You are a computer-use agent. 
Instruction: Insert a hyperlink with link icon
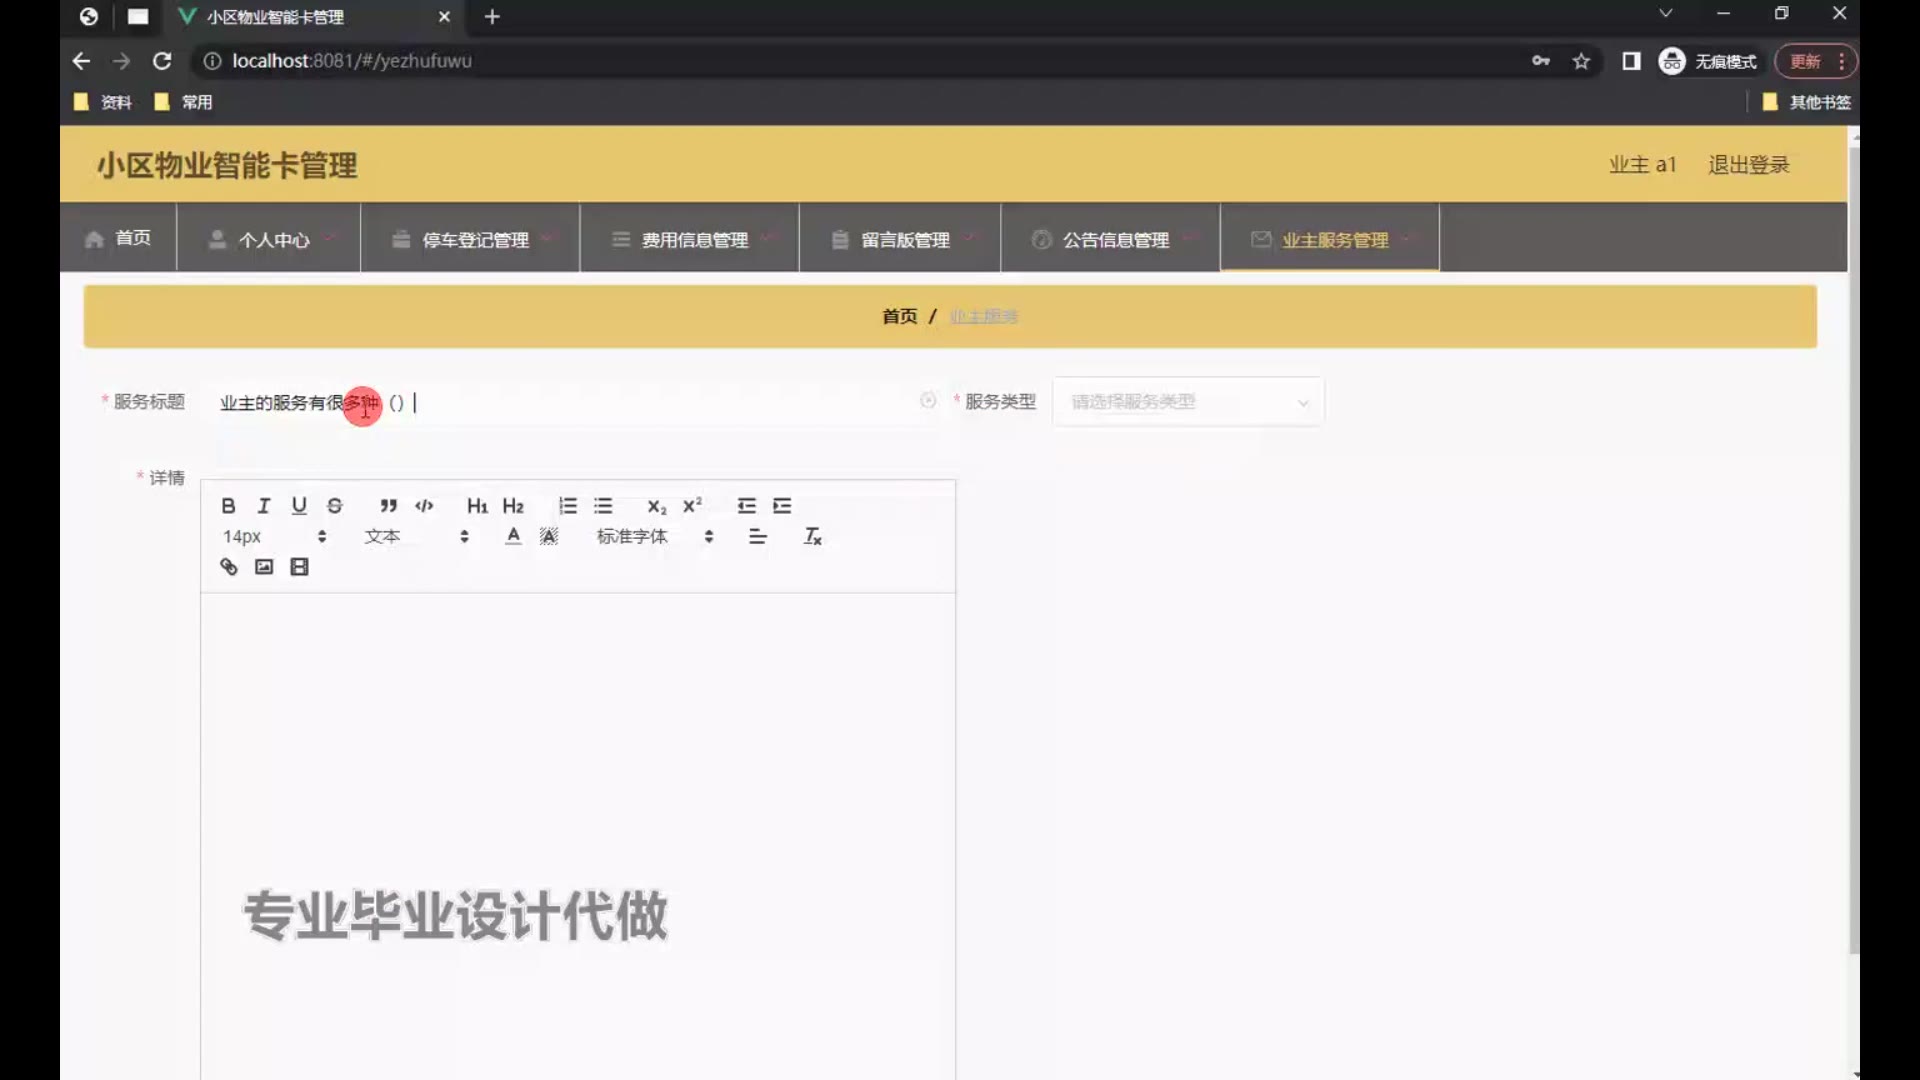pos(228,567)
